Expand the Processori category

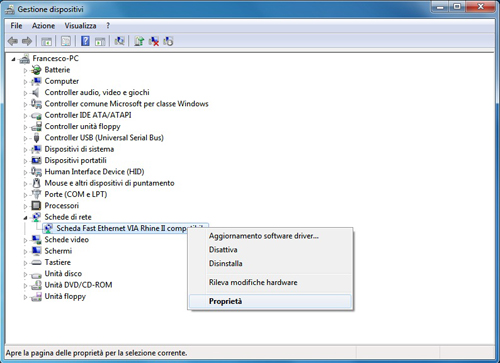[x=25, y=206]
